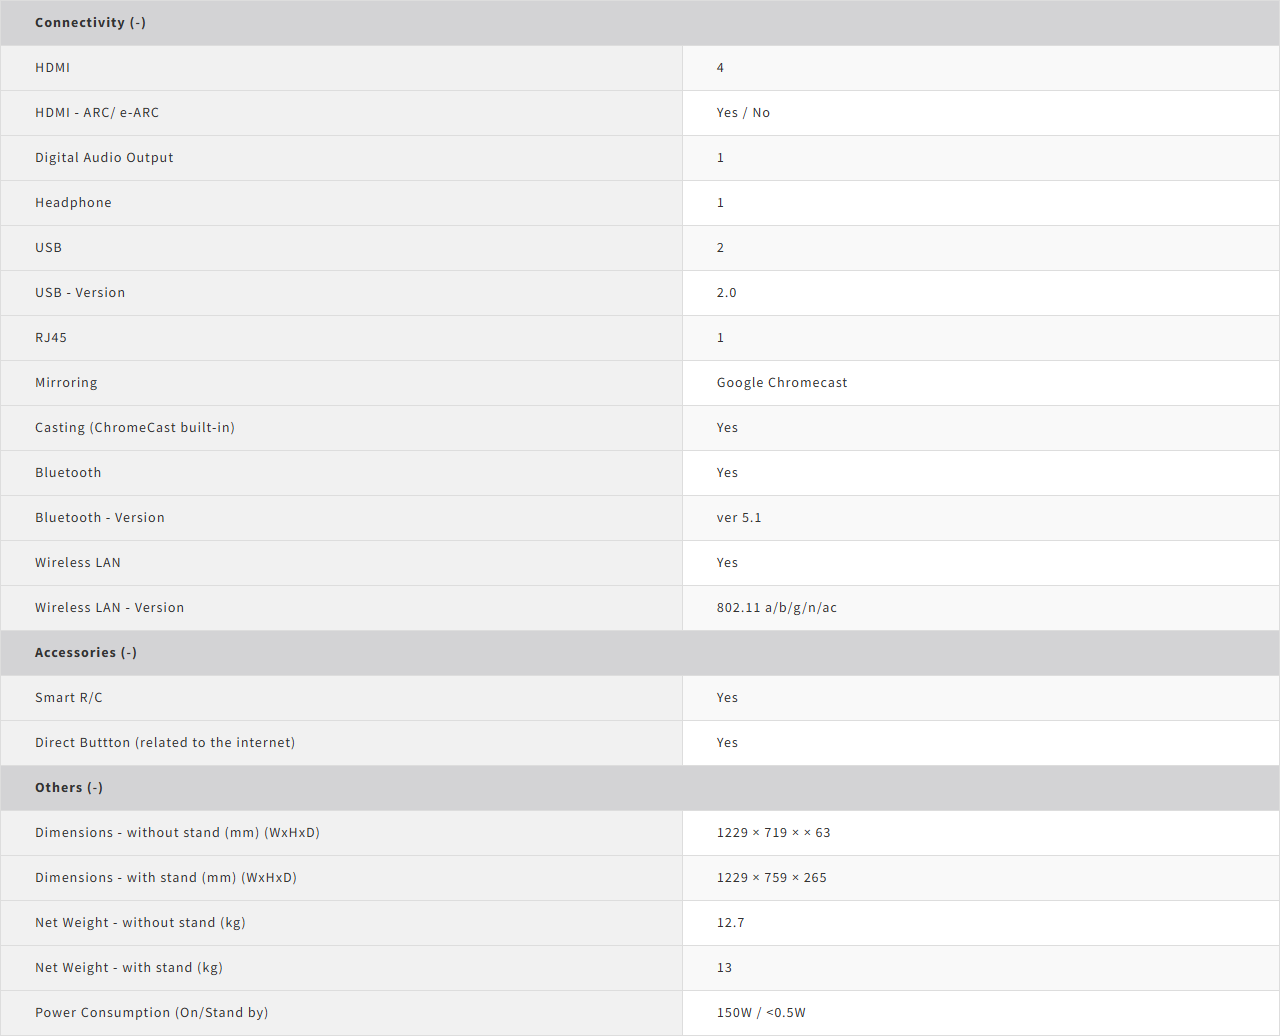Click the Headphone row label

point(73,202)
